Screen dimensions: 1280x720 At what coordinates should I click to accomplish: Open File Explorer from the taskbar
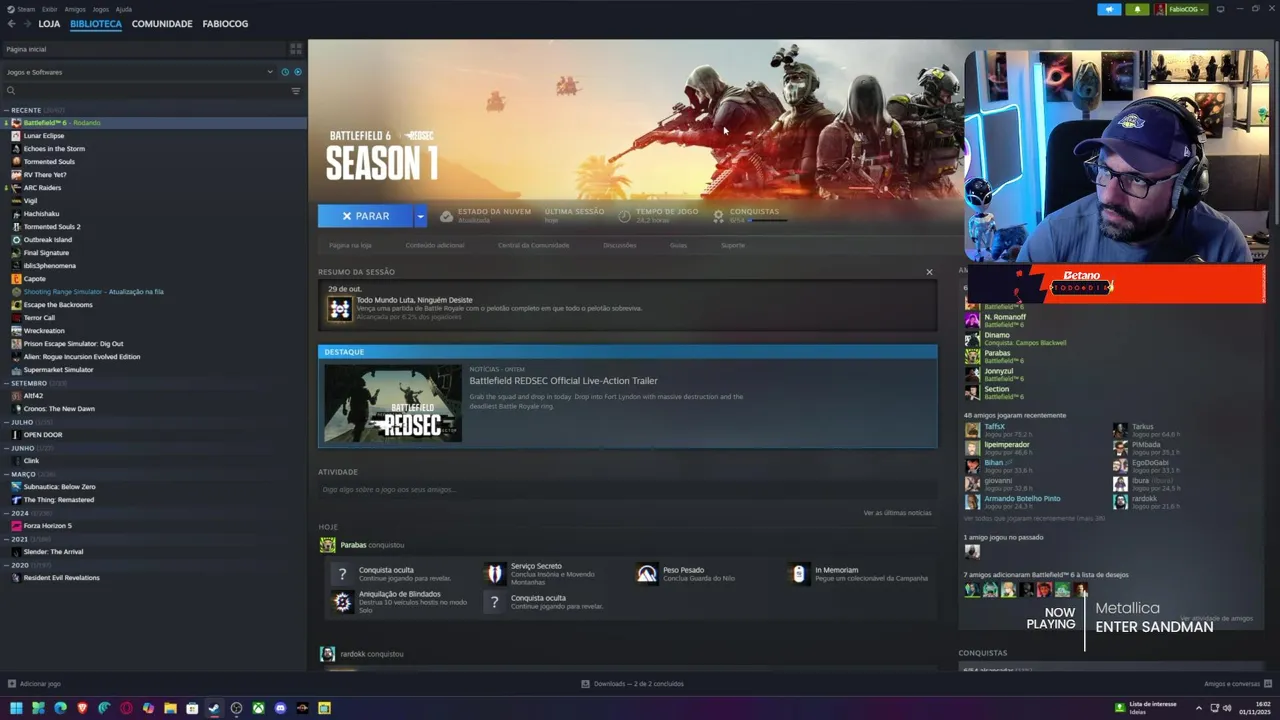tap(170, 708)
